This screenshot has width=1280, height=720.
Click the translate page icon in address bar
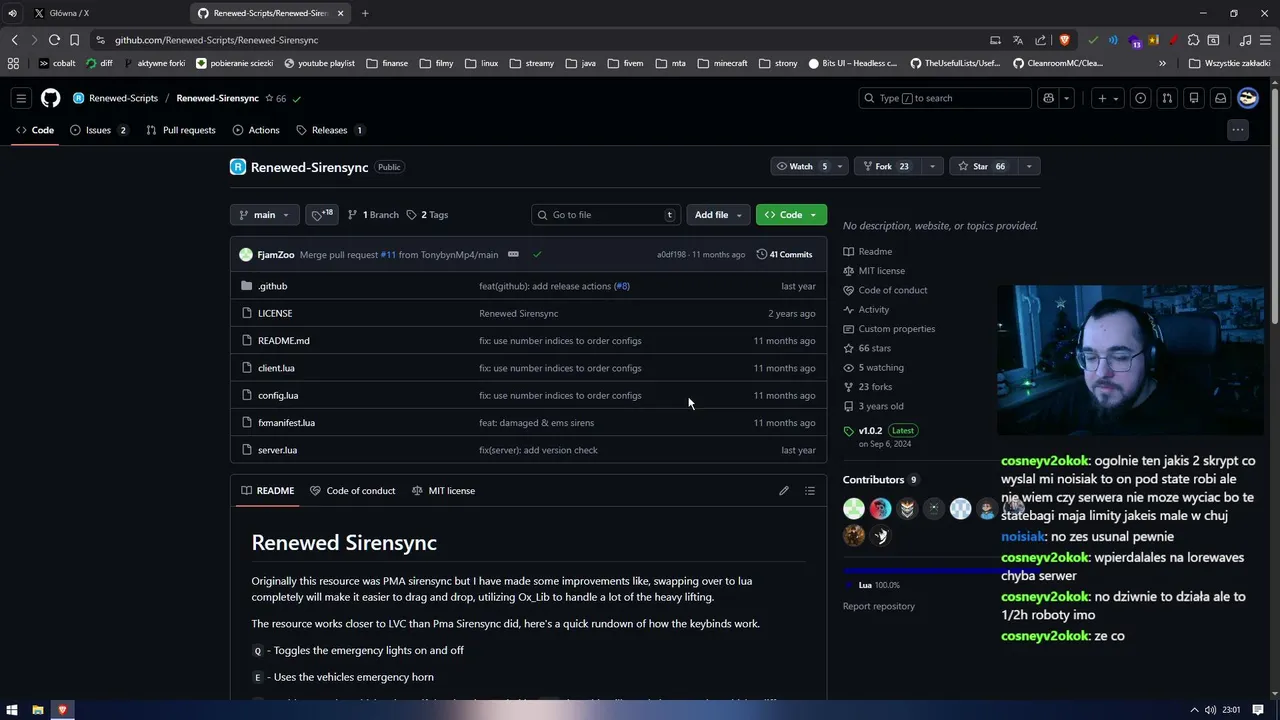(1018, 40)
